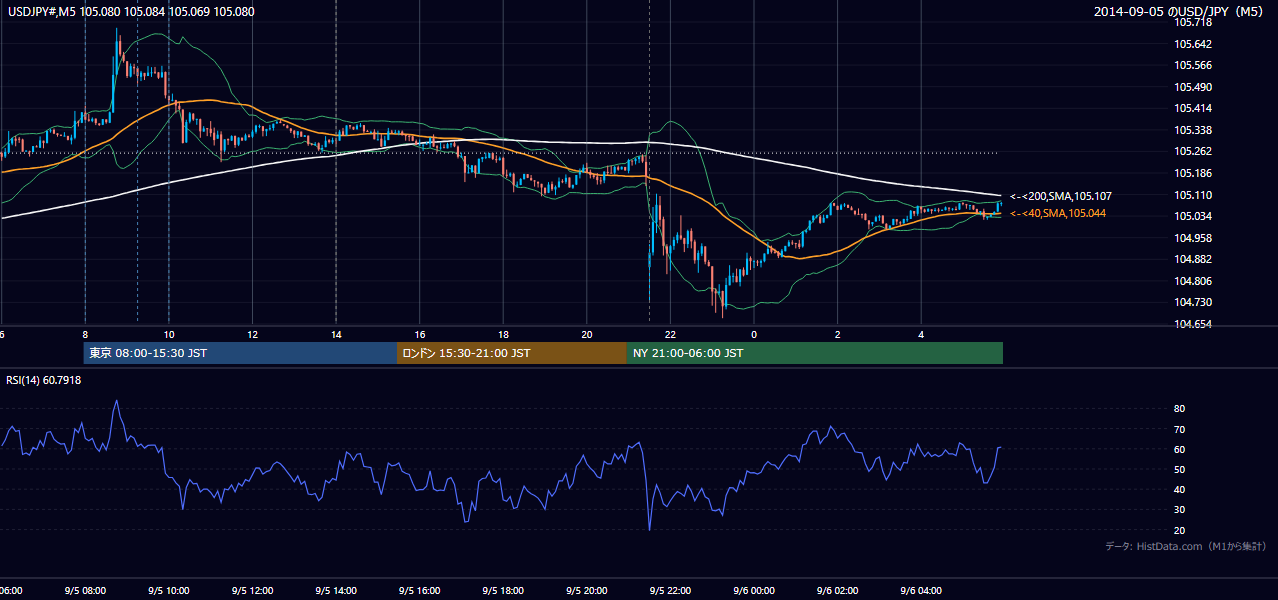
Task: Click the 9/5 12:00 time axis label
Action: (252, 591)
